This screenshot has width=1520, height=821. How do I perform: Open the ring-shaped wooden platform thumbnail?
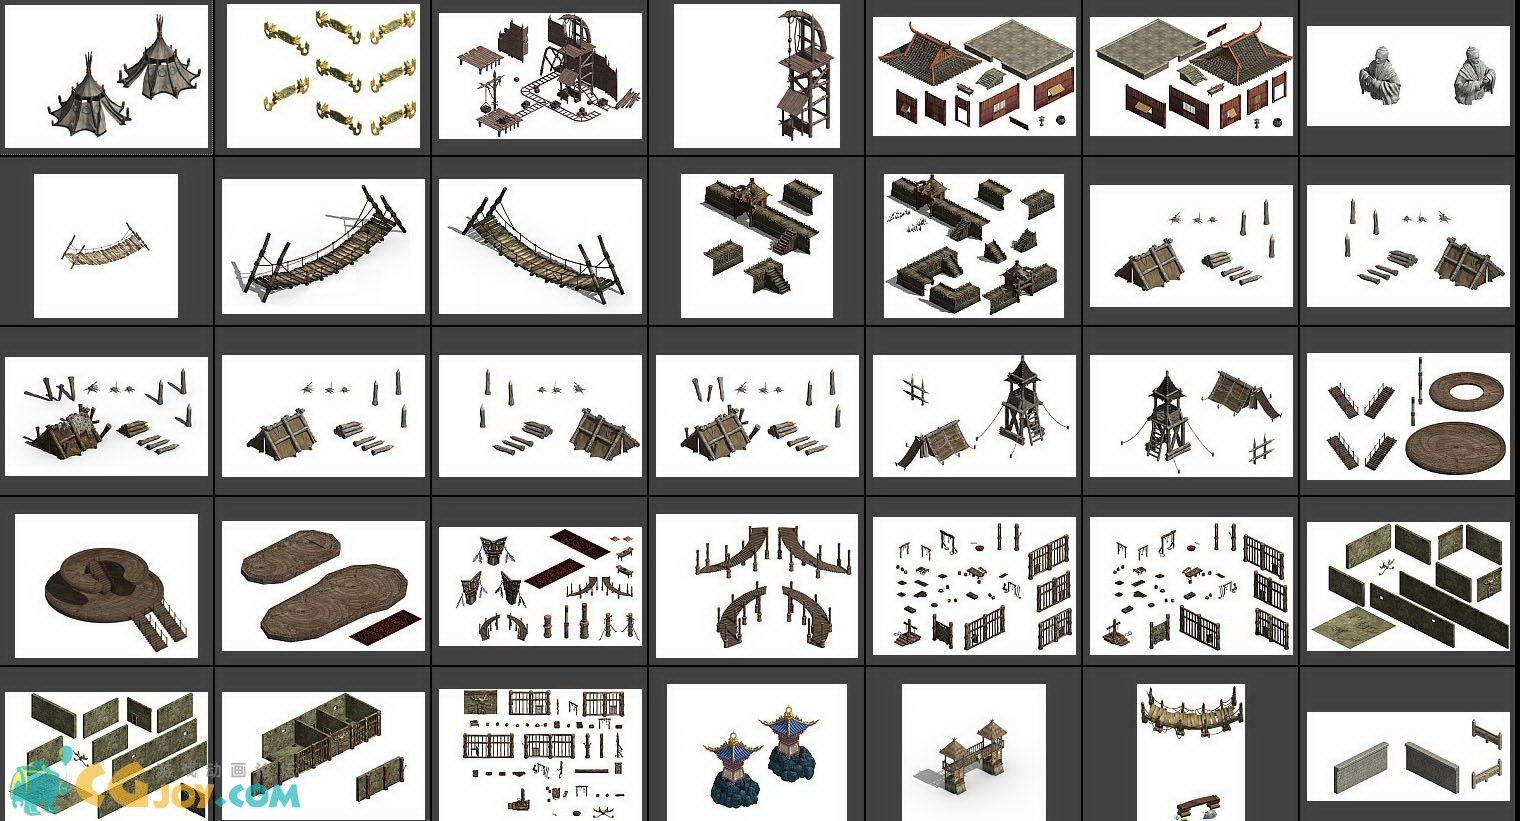[1408, 416]
